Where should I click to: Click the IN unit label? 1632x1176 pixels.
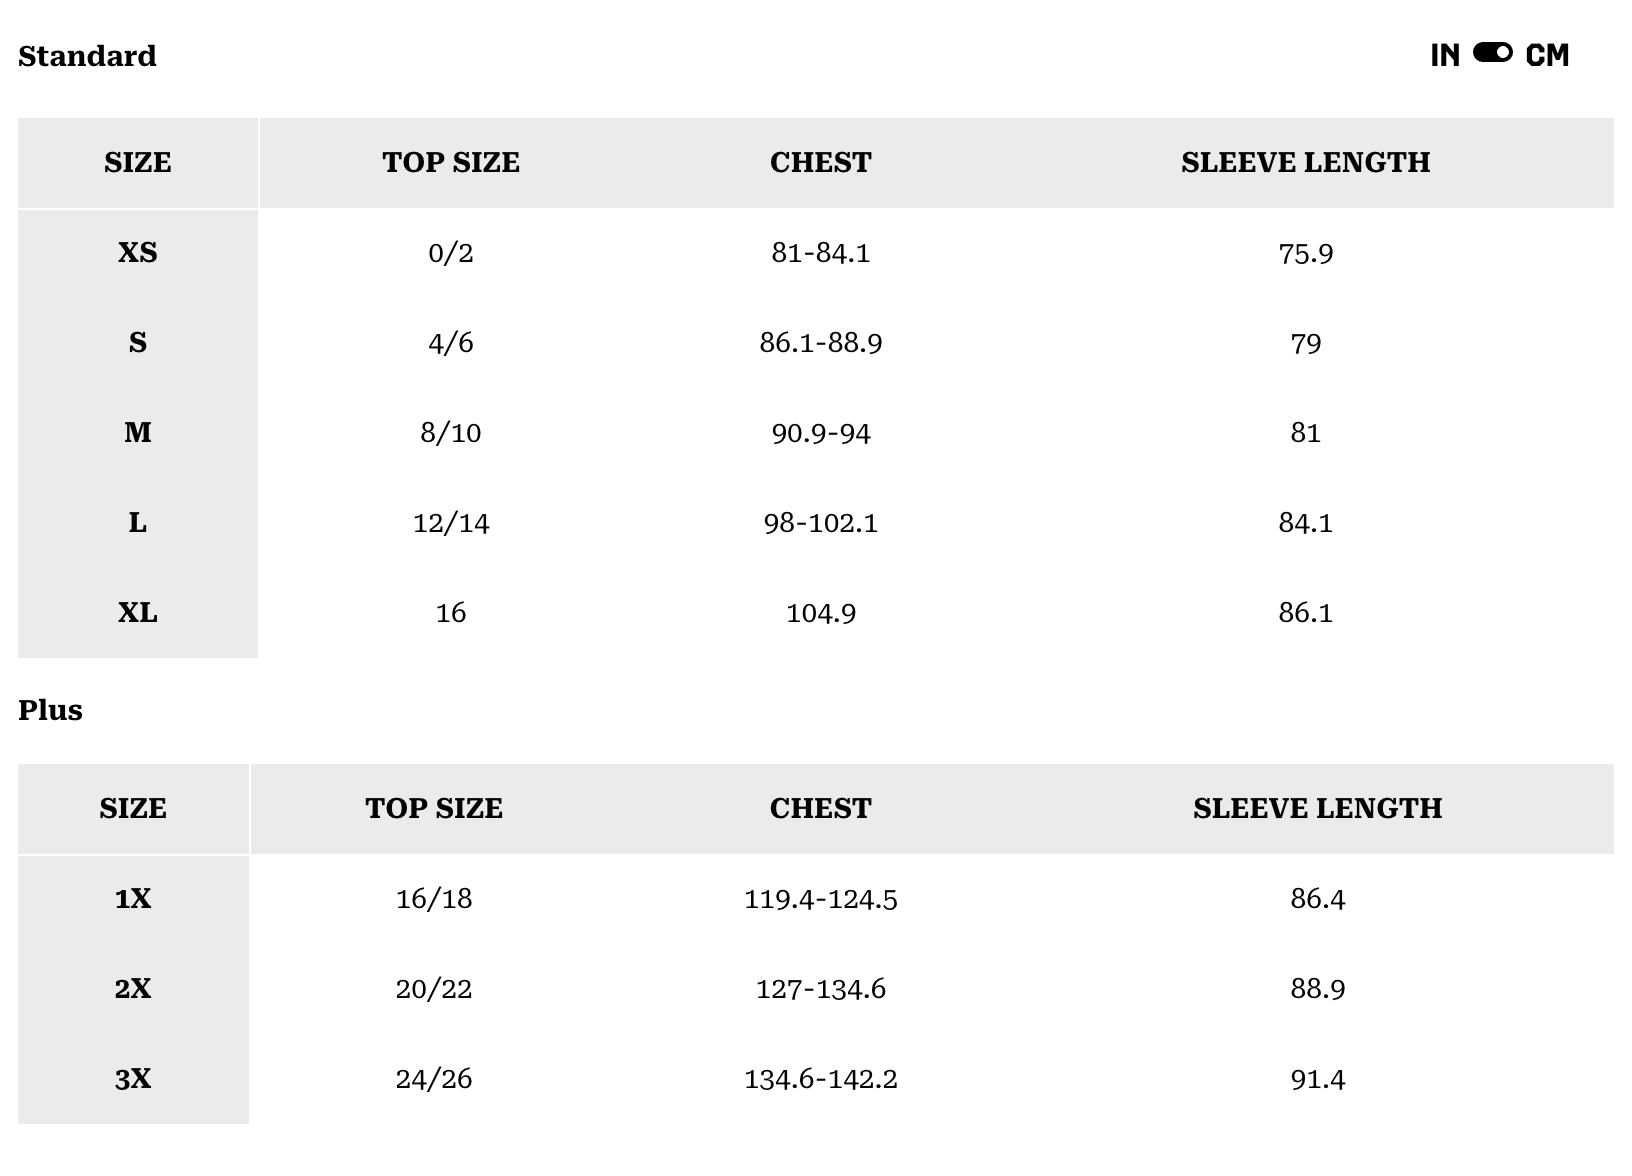point(1445,56)
